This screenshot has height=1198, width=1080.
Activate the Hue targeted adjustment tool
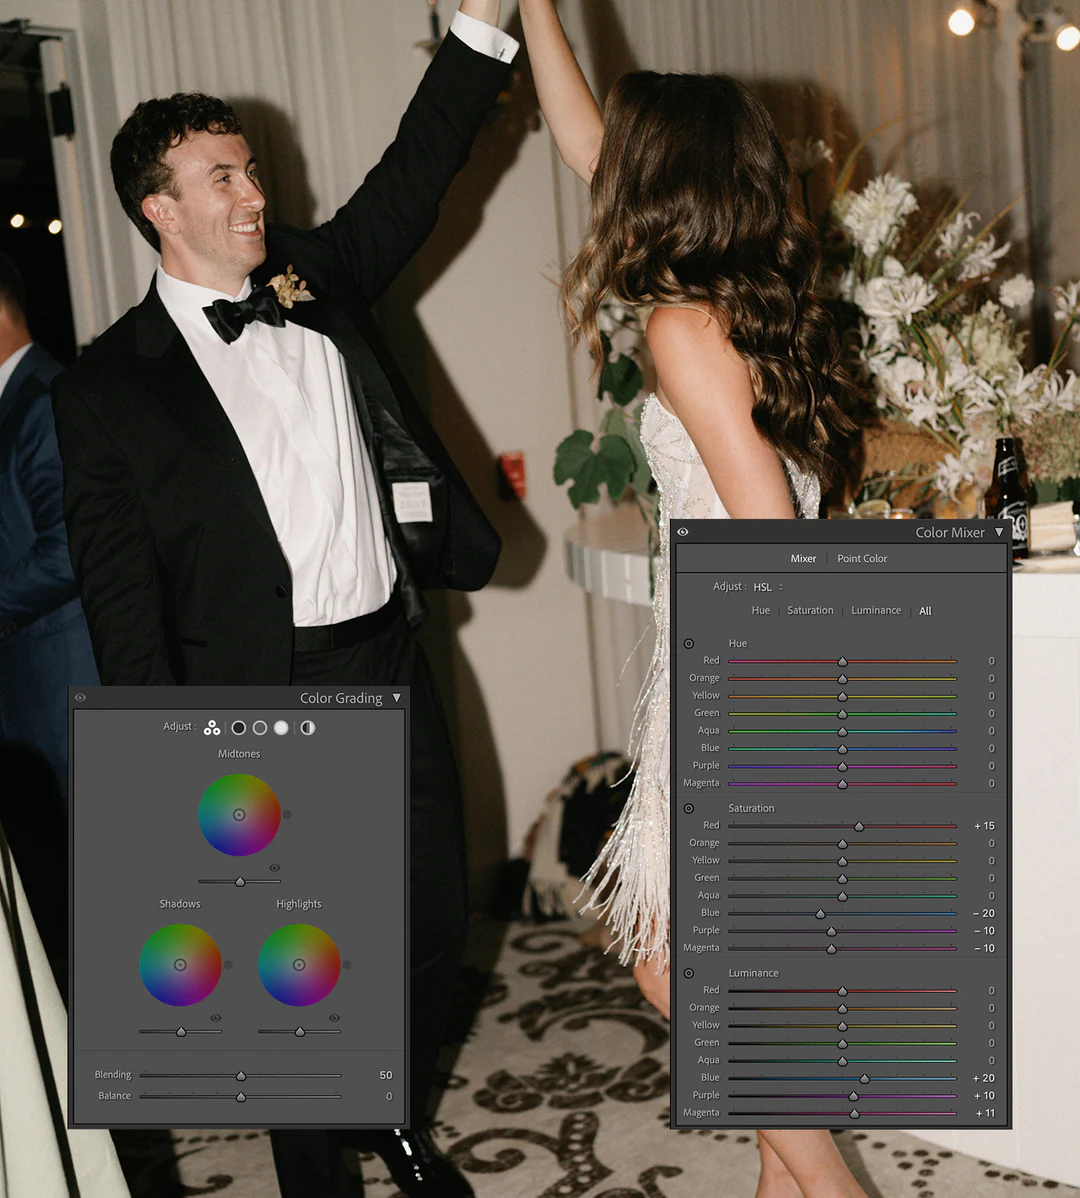[x=689, y=644]
